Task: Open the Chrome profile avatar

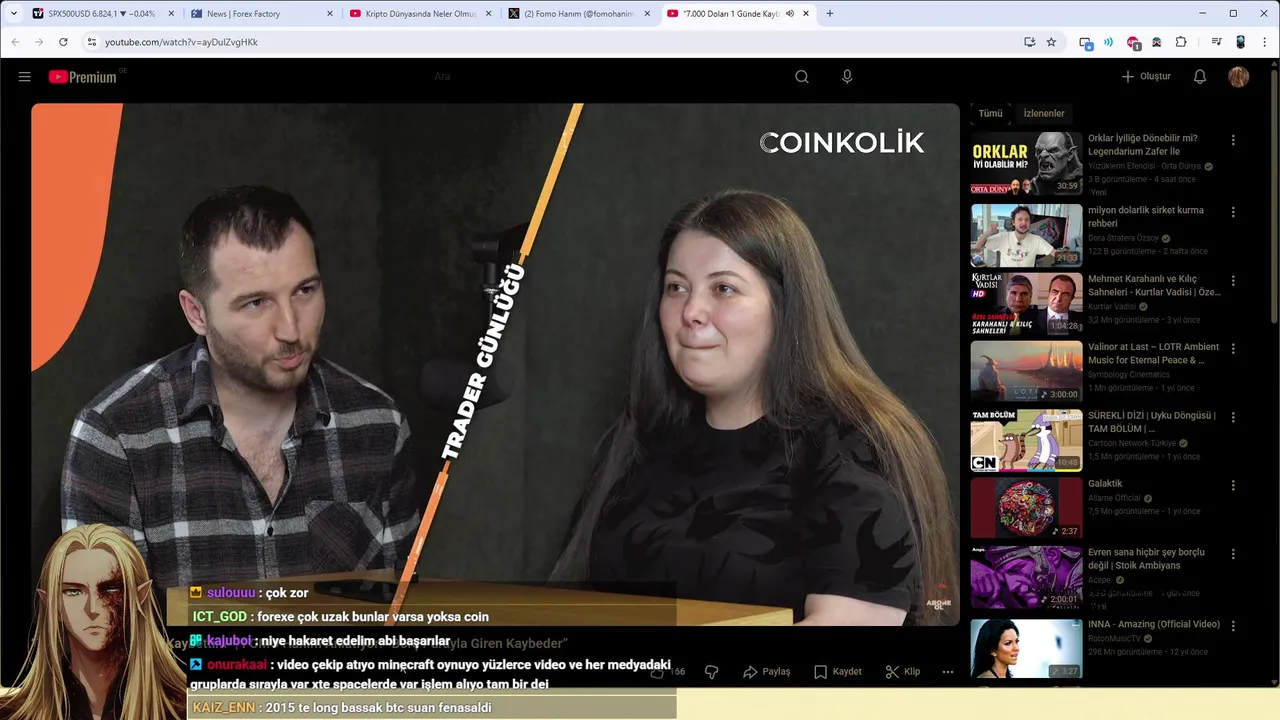Action: coord(1241,42)
